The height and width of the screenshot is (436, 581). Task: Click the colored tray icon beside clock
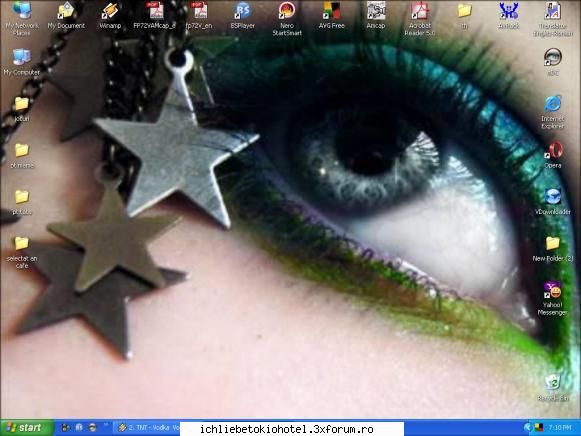(x=539, y=428)
